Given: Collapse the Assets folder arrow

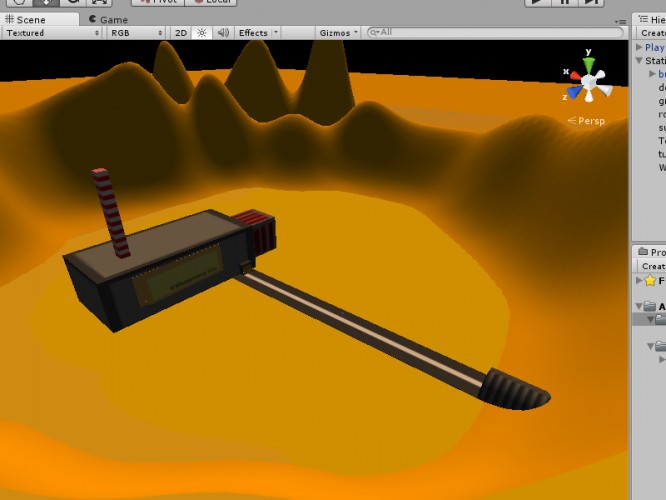Looking at the screenshot, I should click(x=639, y=306).
